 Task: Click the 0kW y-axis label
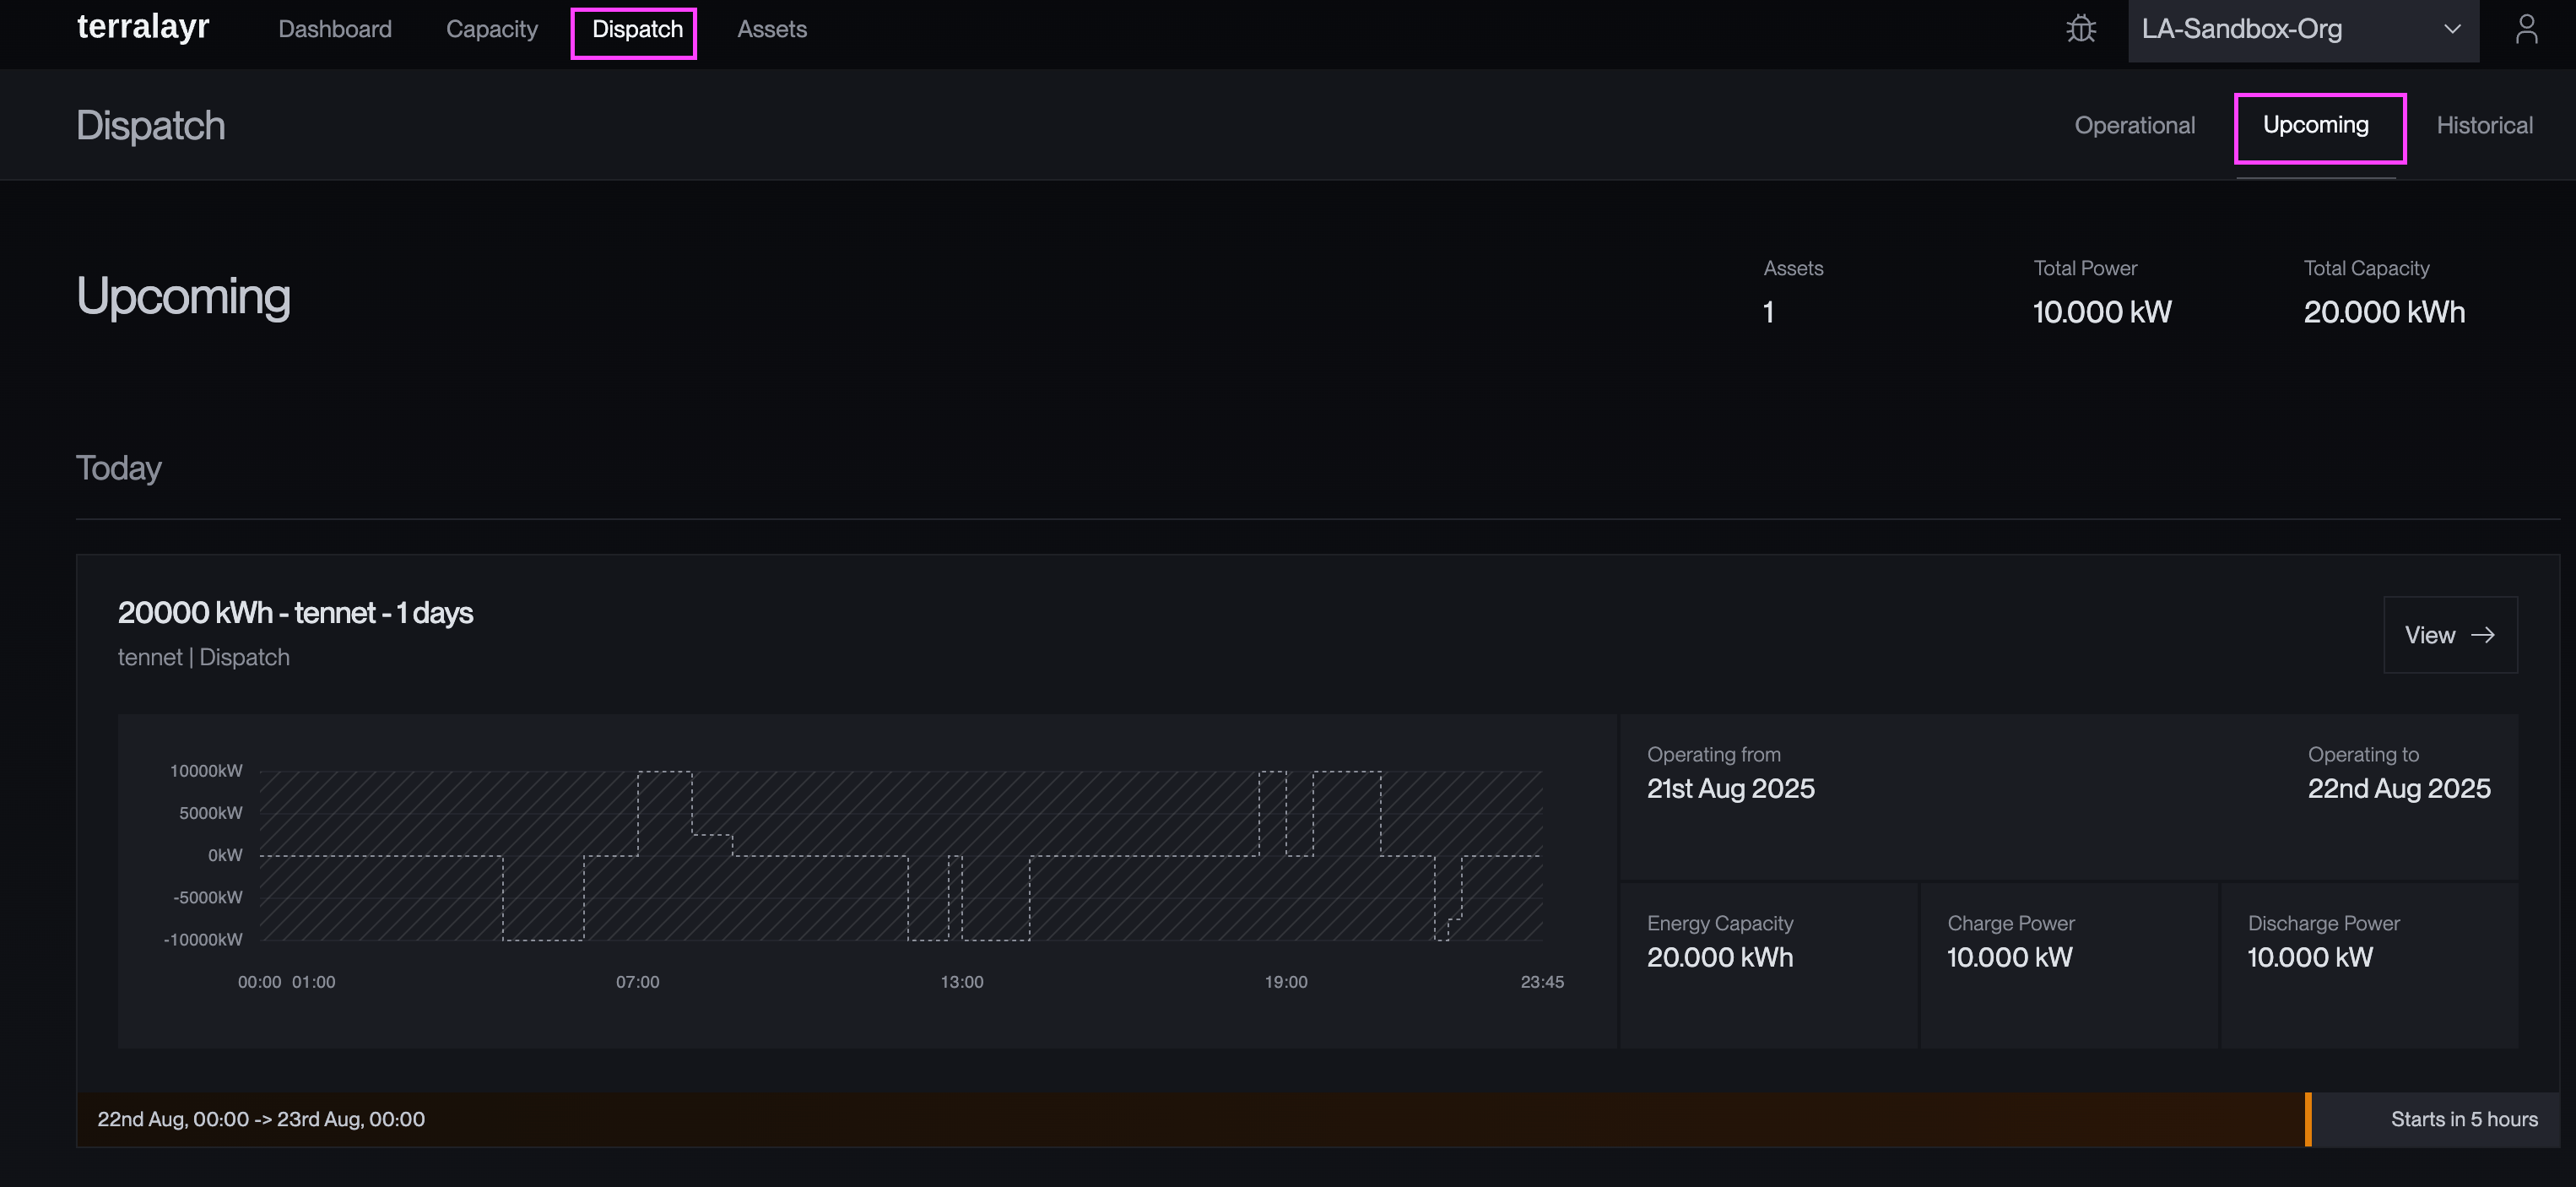tap(225, 855)
